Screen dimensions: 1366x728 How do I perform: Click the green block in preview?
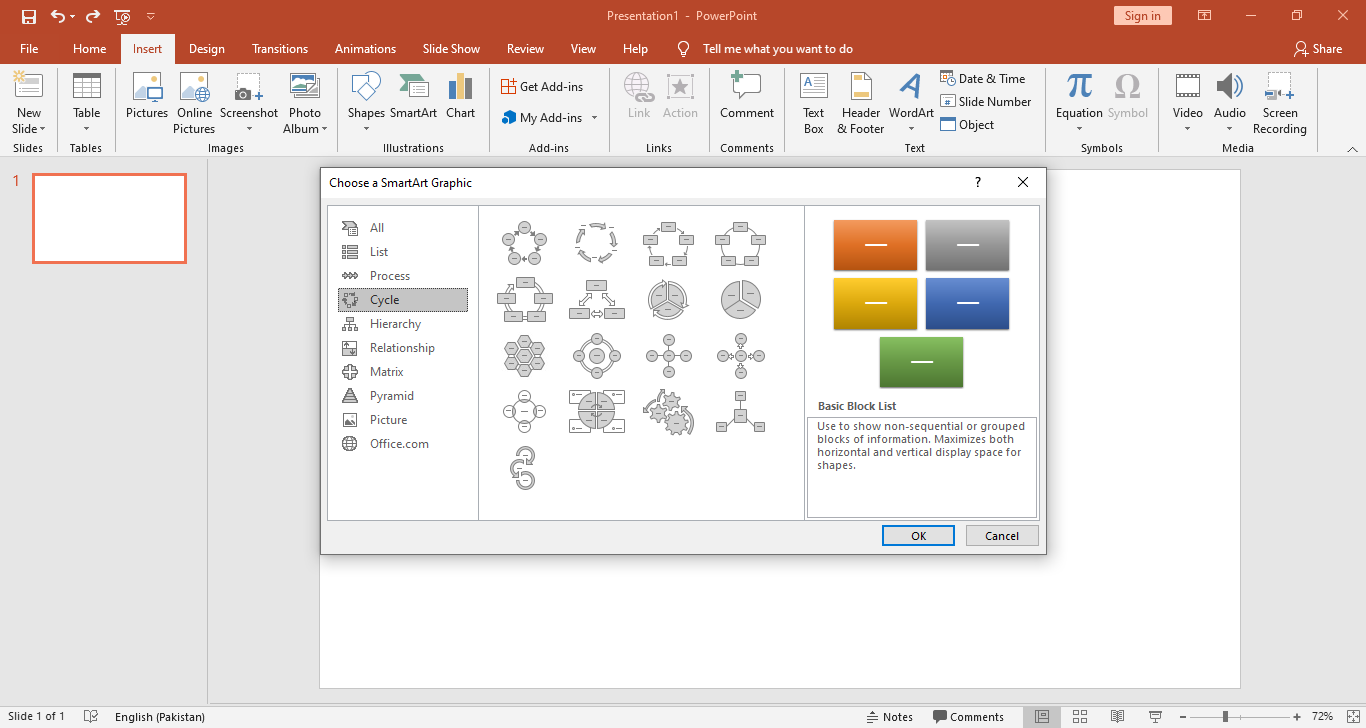[x=921, y=362]
